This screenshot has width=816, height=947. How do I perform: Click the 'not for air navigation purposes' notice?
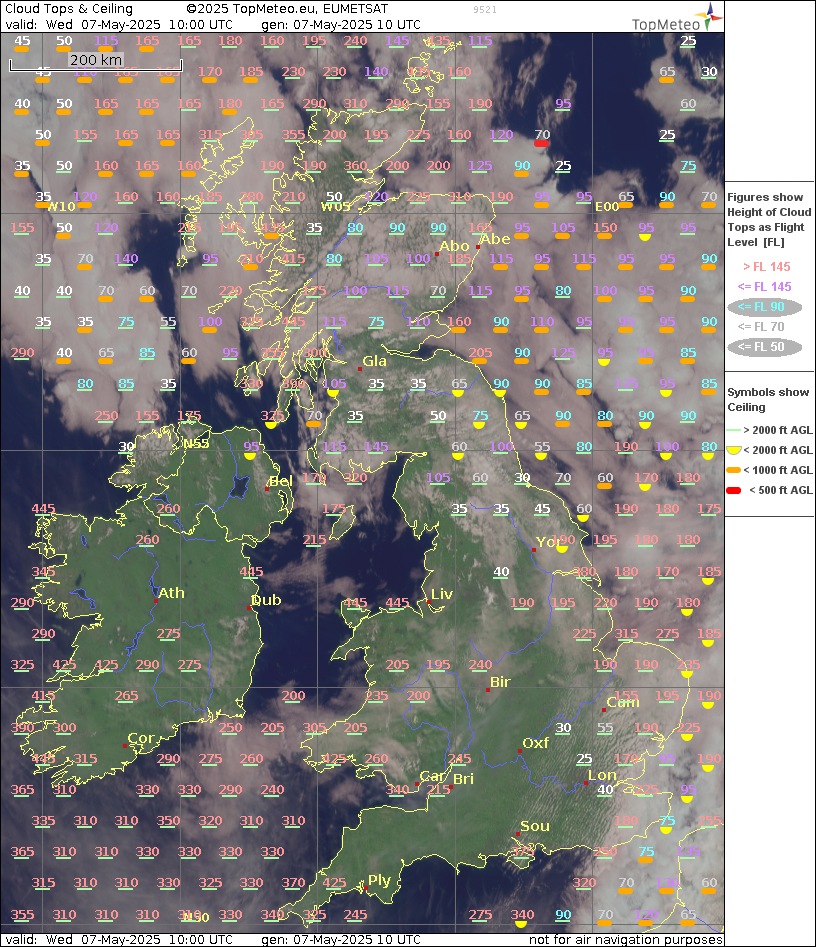(x=626, y=940)
